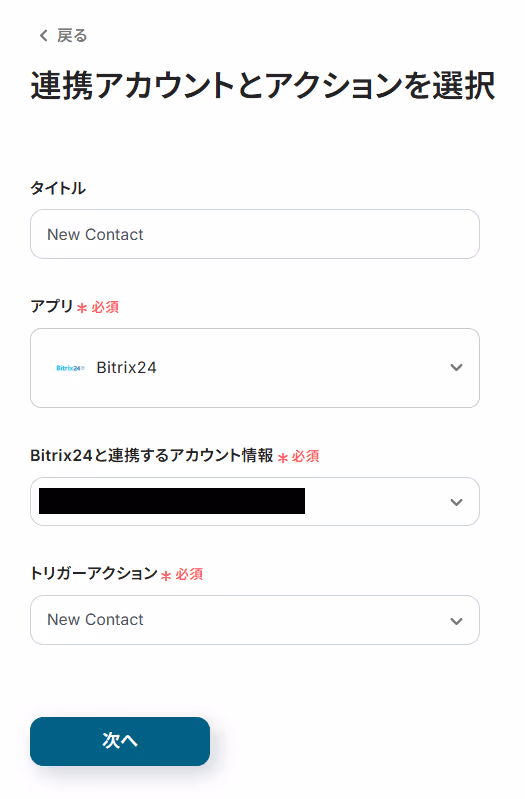Click the red asterisk beside トリガーアクション
The image size is (525, 799).
click(x=166, y=576)
